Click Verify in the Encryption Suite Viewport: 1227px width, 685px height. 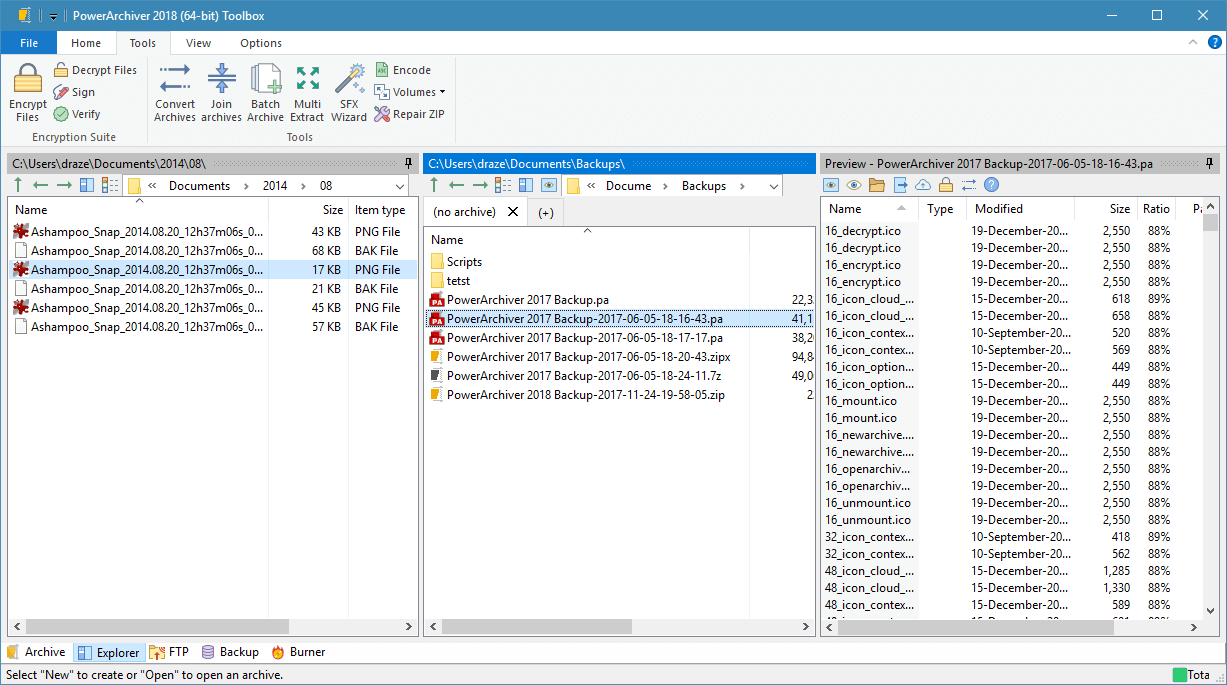[x=77, y=114]
